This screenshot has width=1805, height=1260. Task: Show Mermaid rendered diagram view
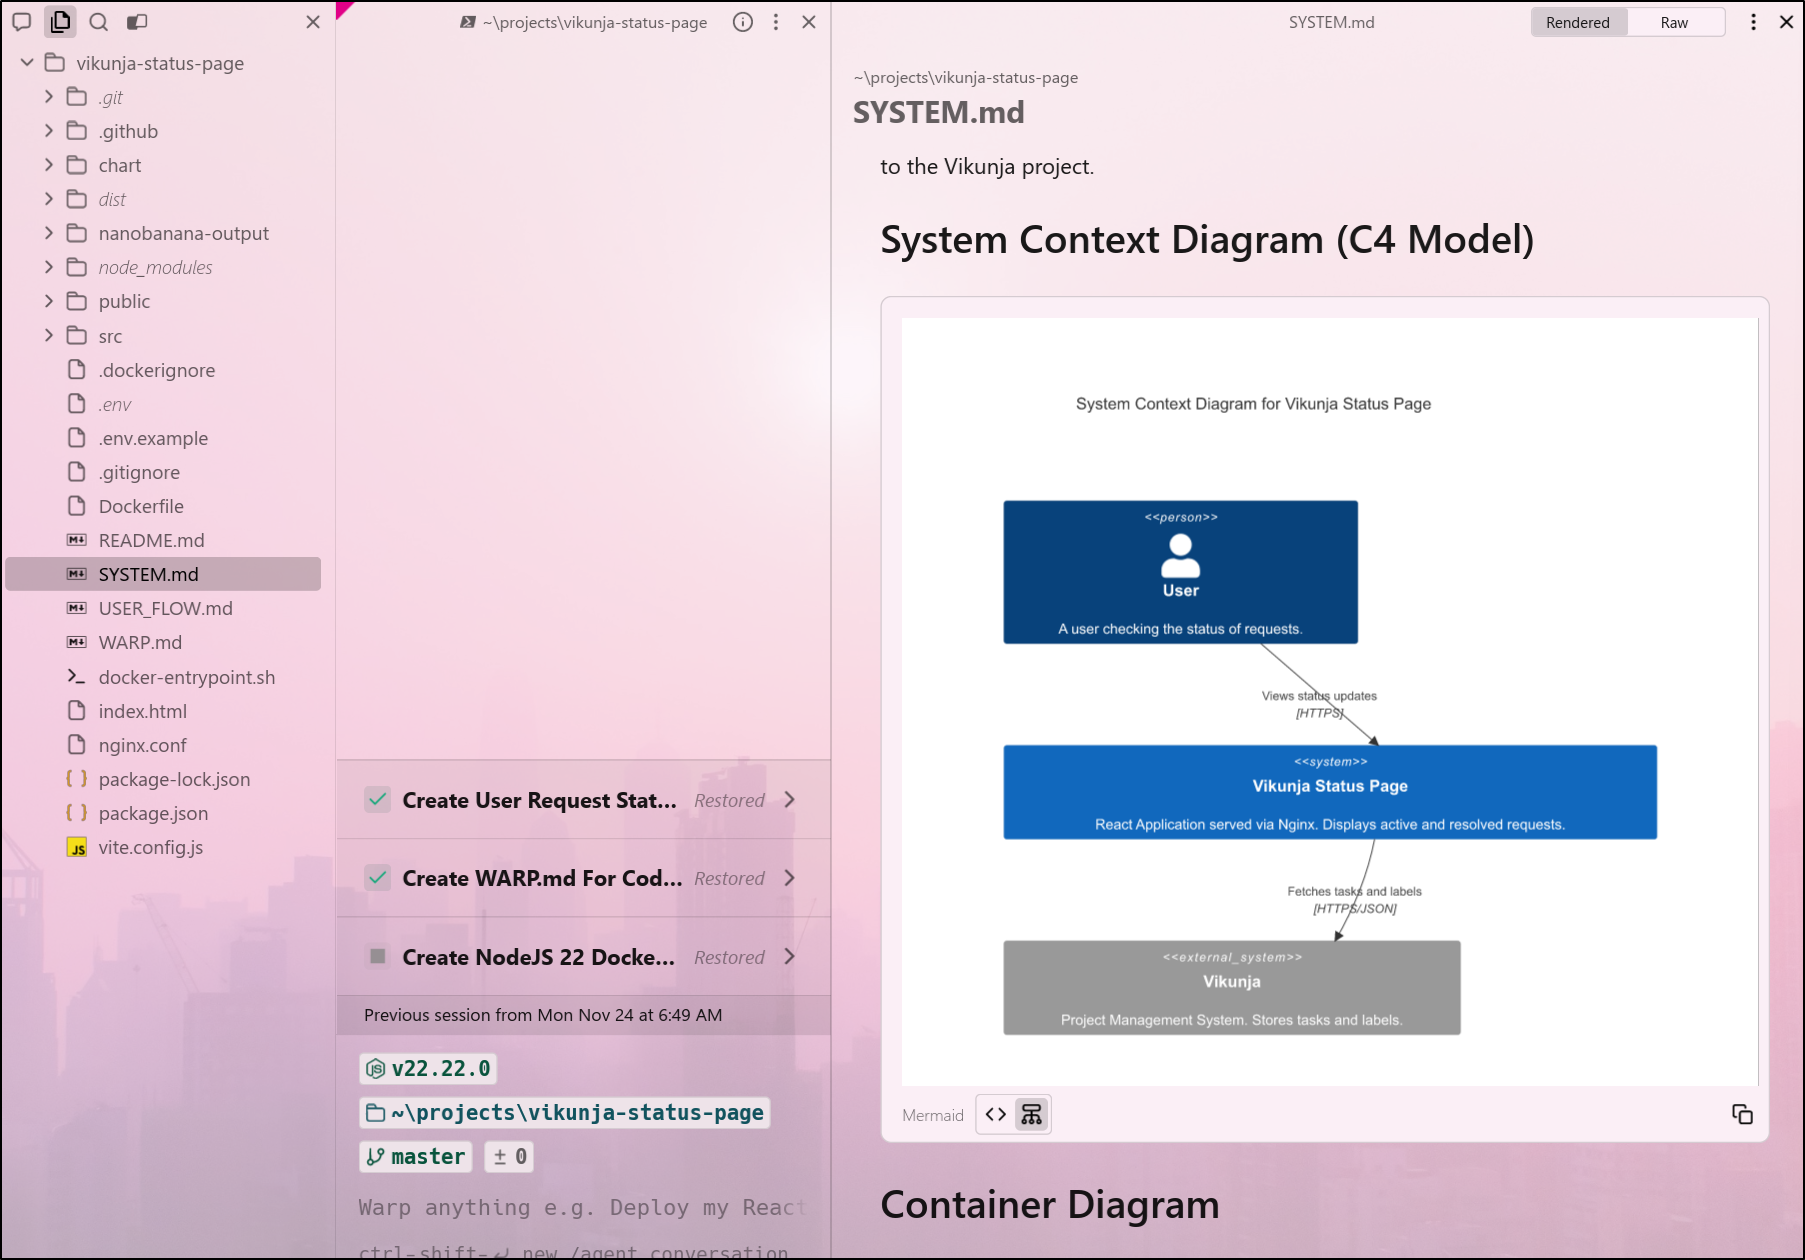click(x=1031, y=1114)
